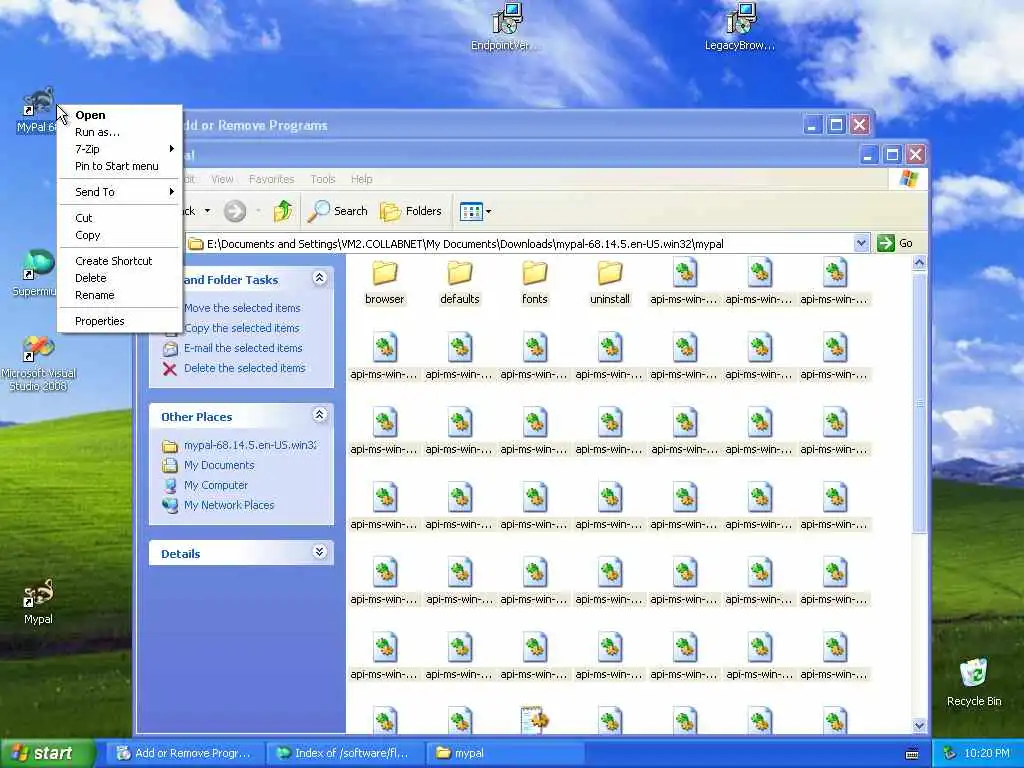Select the browser folder
This screenshot has width=1024, height=768.
(385, 283)
